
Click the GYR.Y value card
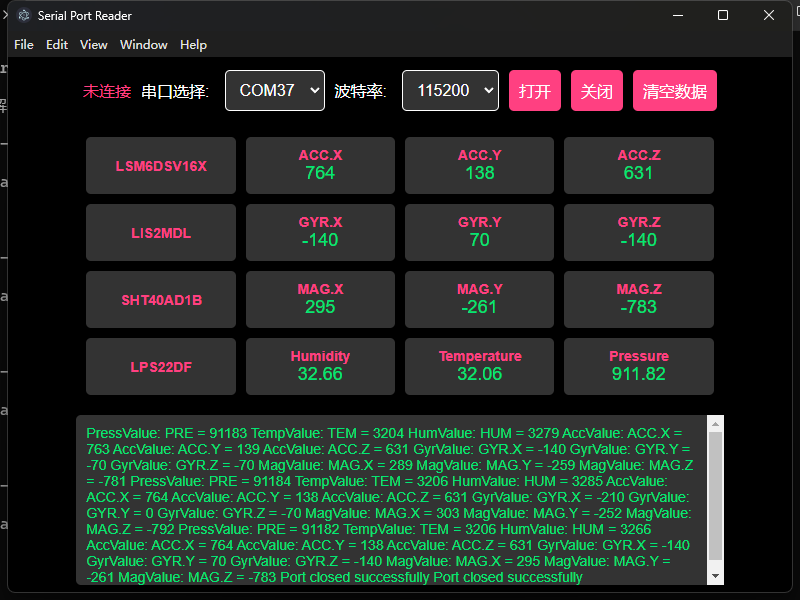pyautogui.click(x=480, y=232)
